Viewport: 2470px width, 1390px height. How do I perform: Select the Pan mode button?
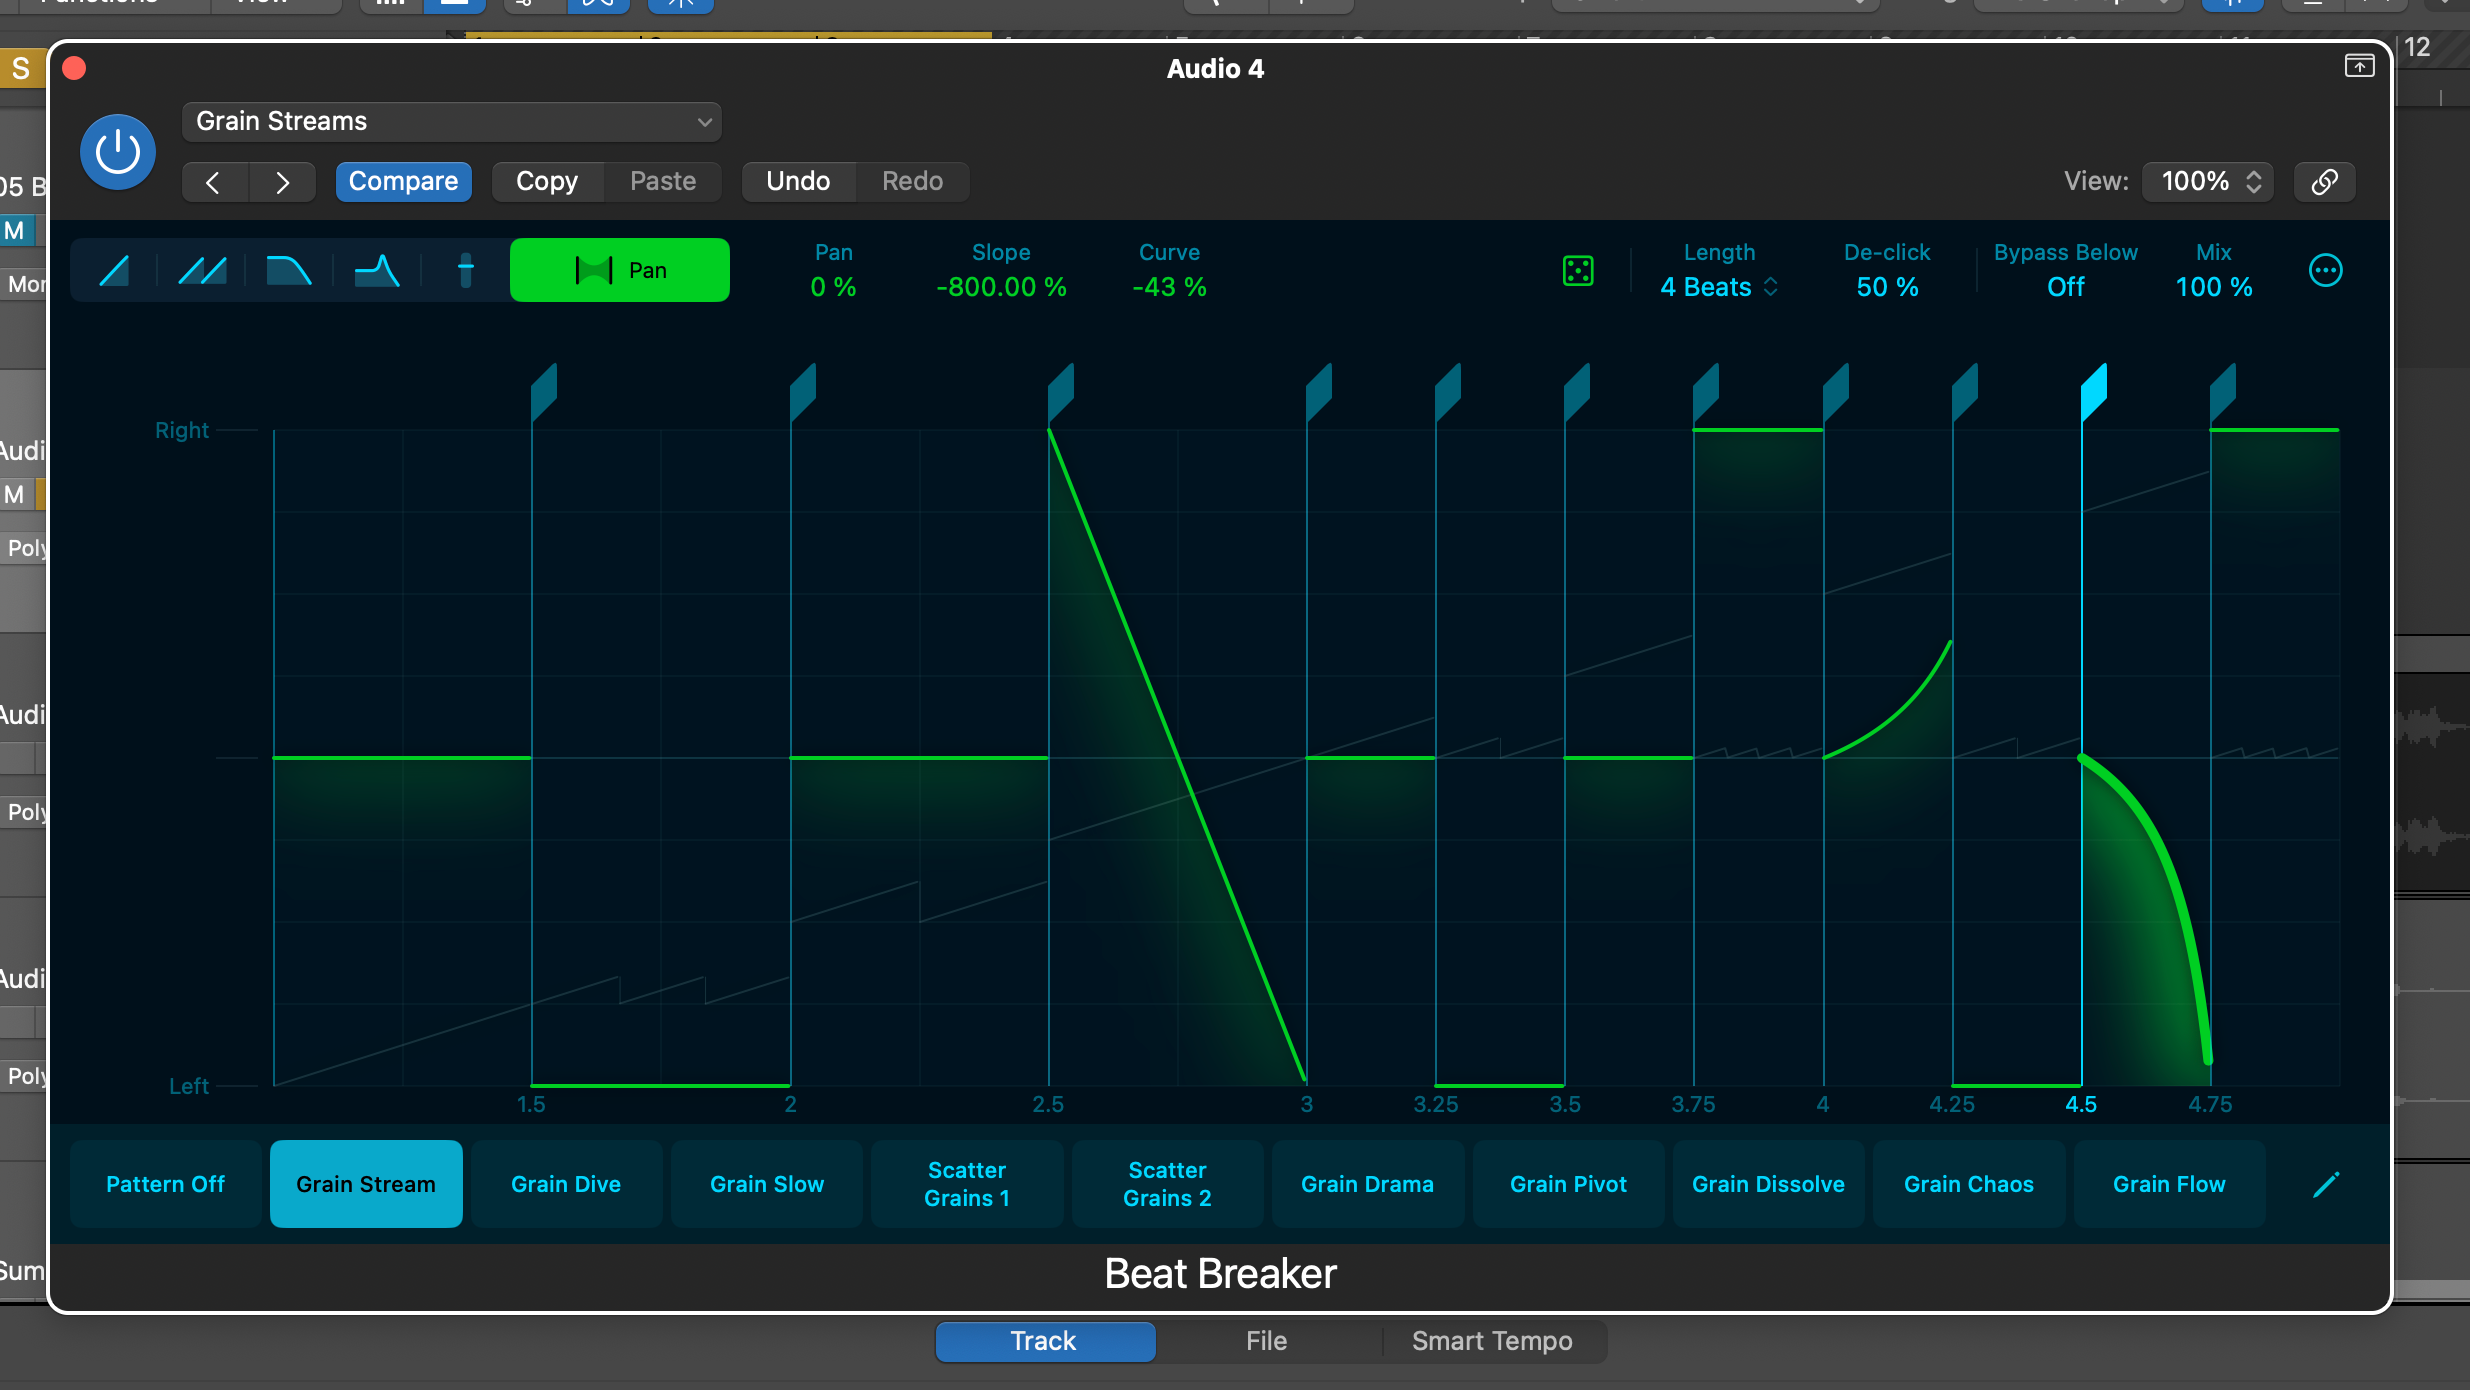coord(620,270)
